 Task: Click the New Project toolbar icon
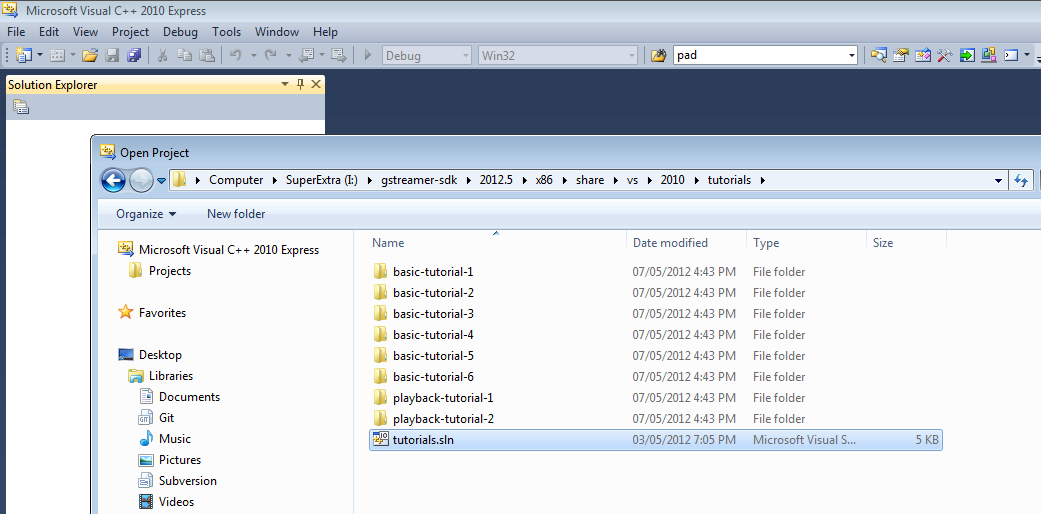(x=23, y=55)
